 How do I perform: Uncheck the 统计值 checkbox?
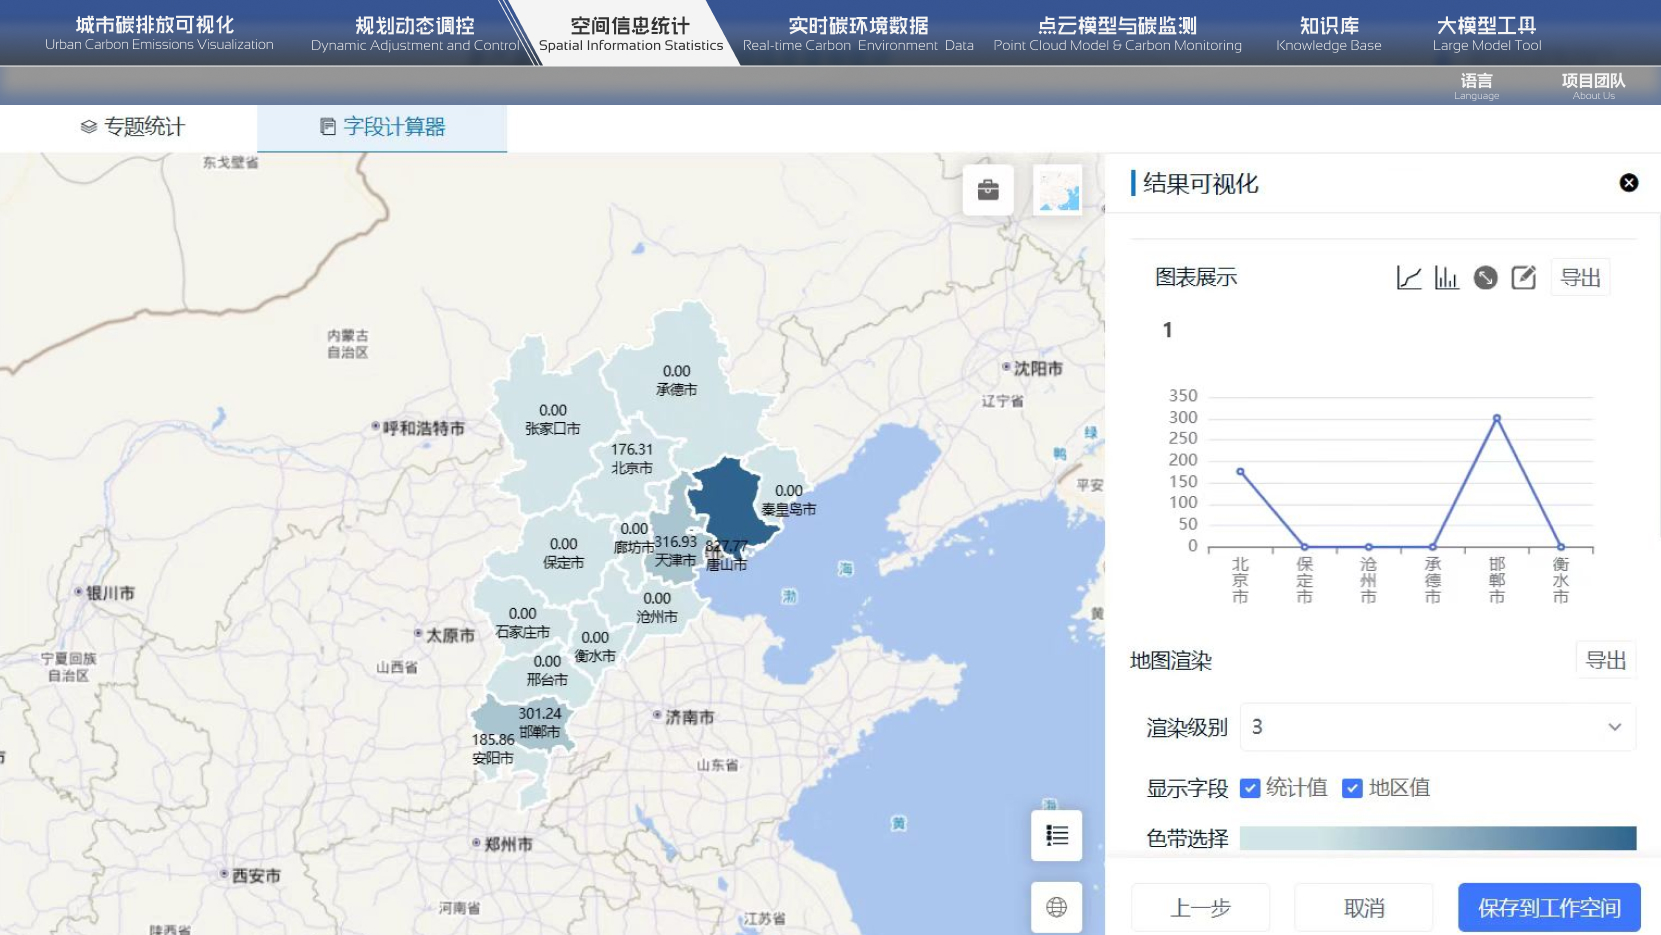pos(1250,788)
